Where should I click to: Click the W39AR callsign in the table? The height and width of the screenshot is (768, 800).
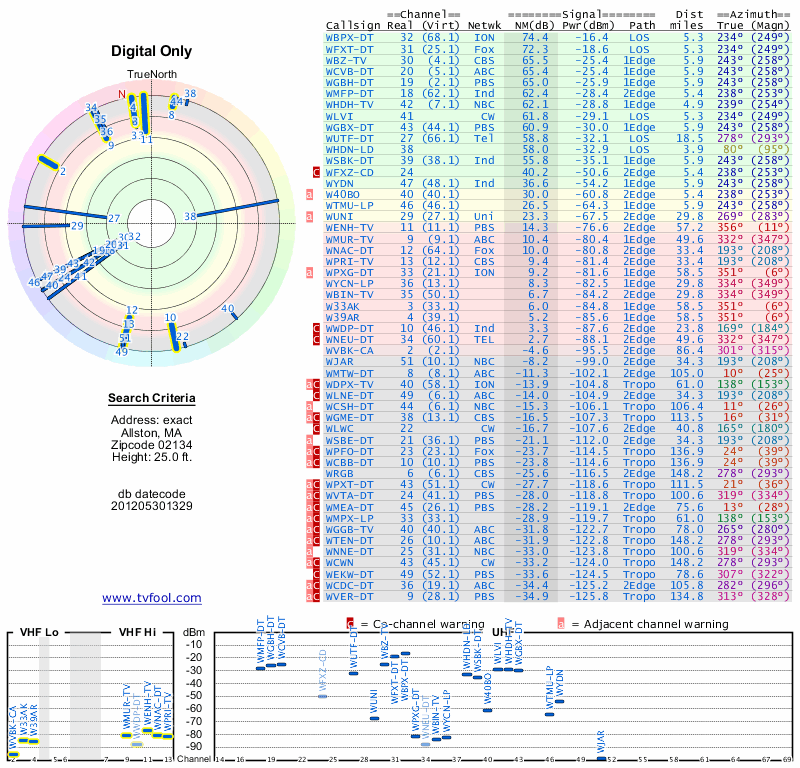(x=342, y=317)
